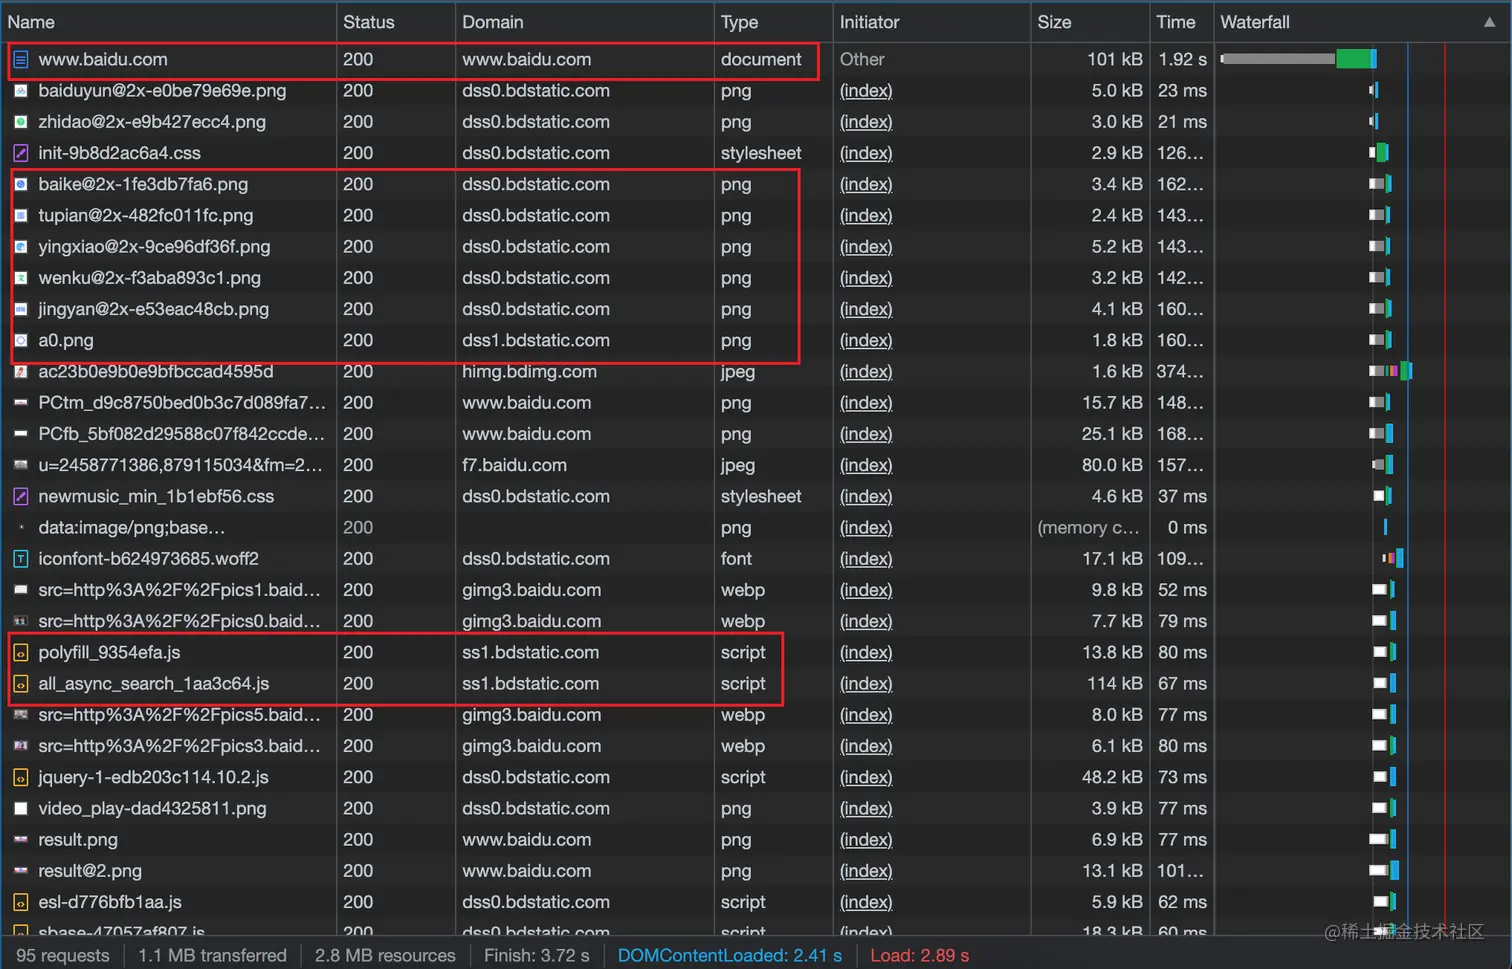Click the image icon for u=2458771386,879115034&fm=2

click(x=21, y=465)
